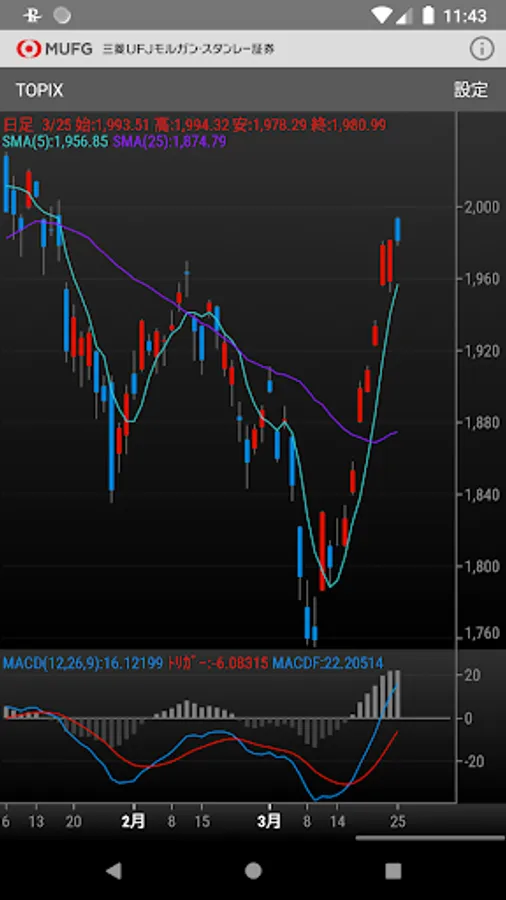506x900 pixels.
Task: Select the 2月 month marker on axis
Action: tap(133, 821)
